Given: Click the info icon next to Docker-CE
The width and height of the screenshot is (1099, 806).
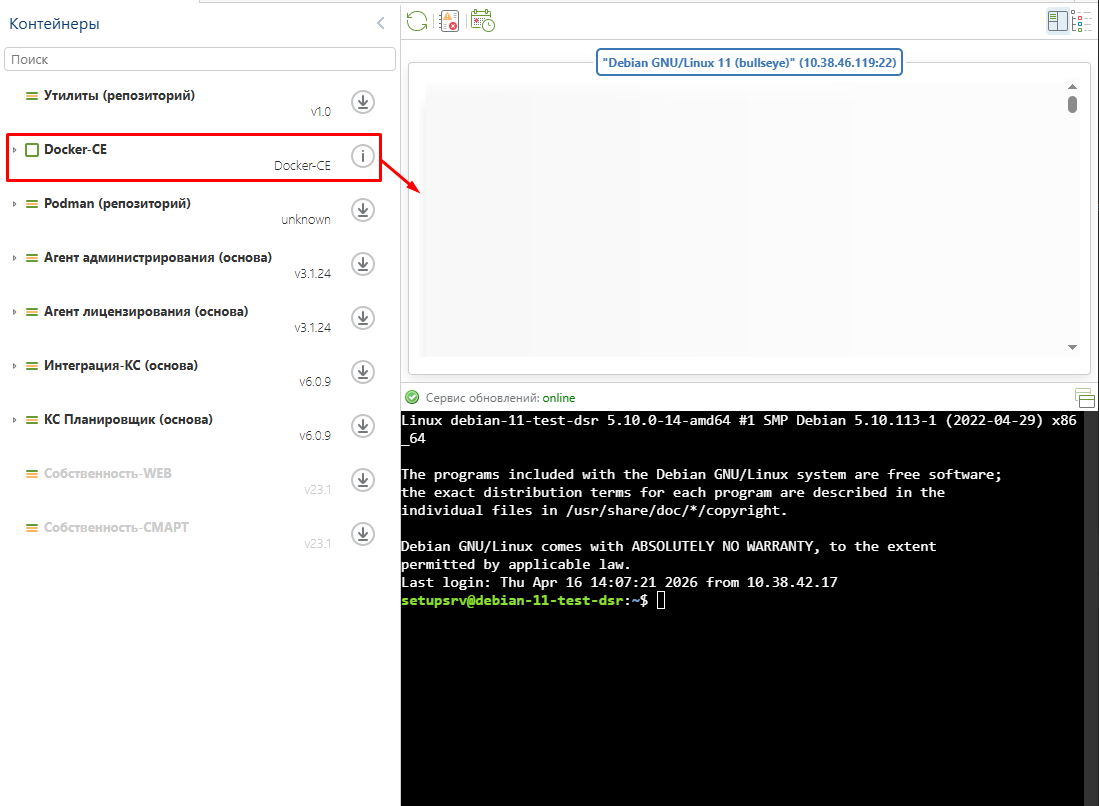Looking at the screenshot, I should [x=362, y=157].
